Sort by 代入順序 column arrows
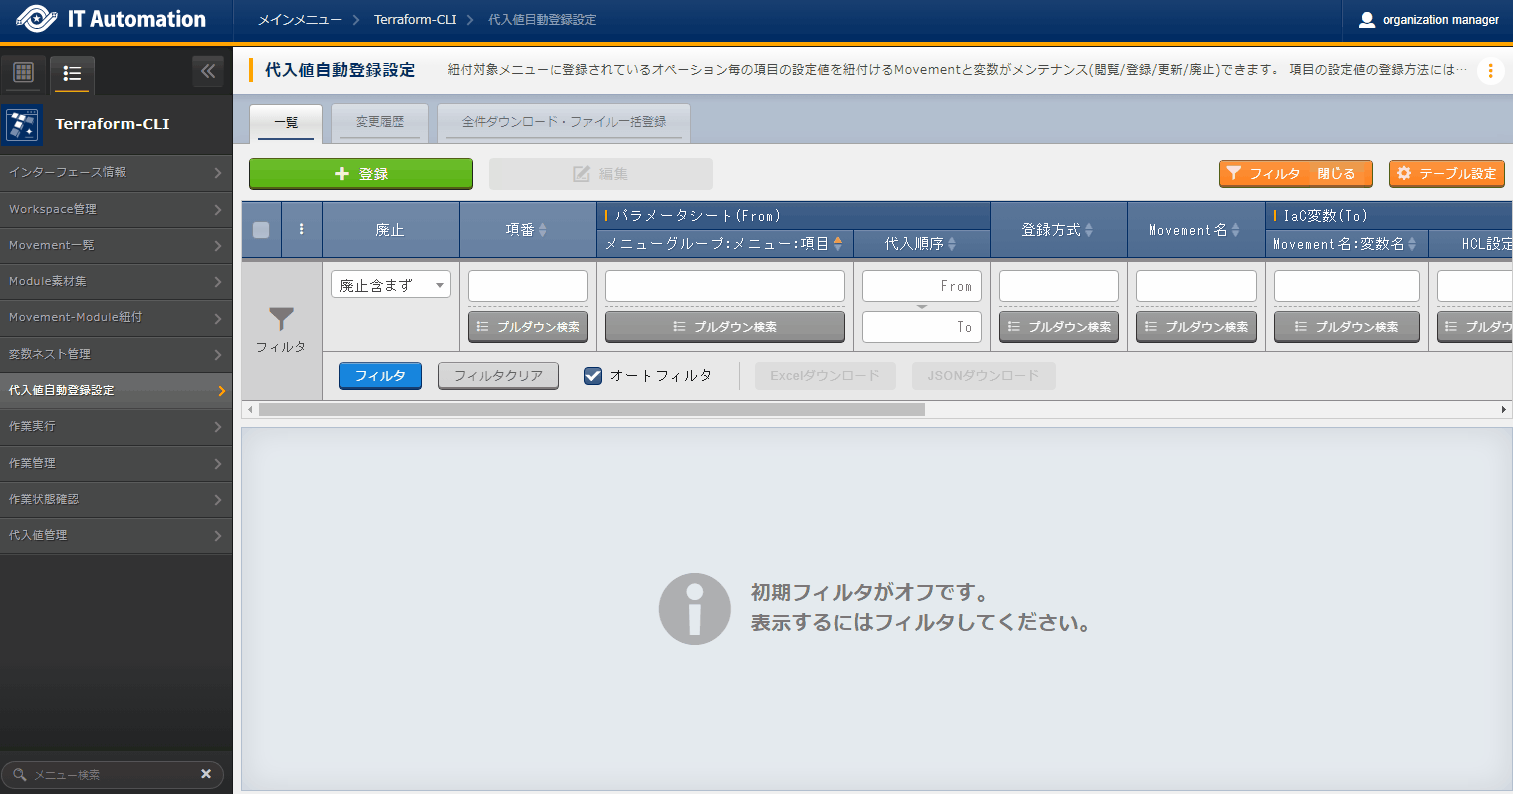The width and height of the screenshot is (1513, 794). pos(952,244)
